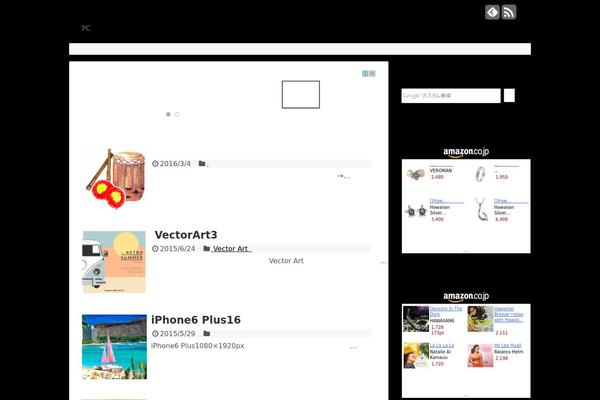
Task: Open product link priced 3,400
Action: (x=446, y=201)
